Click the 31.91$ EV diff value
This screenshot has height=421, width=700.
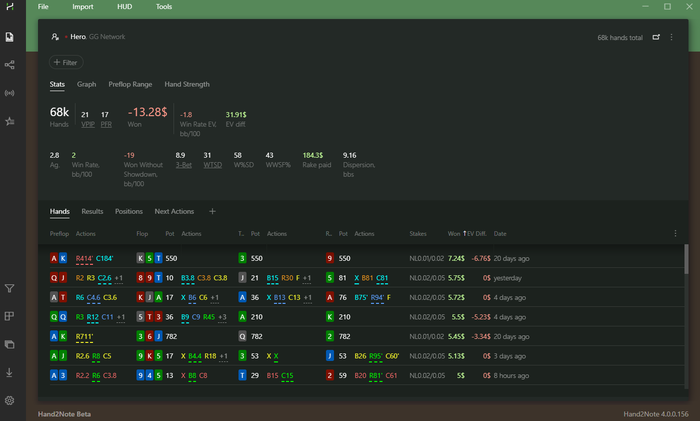(236, 115)
